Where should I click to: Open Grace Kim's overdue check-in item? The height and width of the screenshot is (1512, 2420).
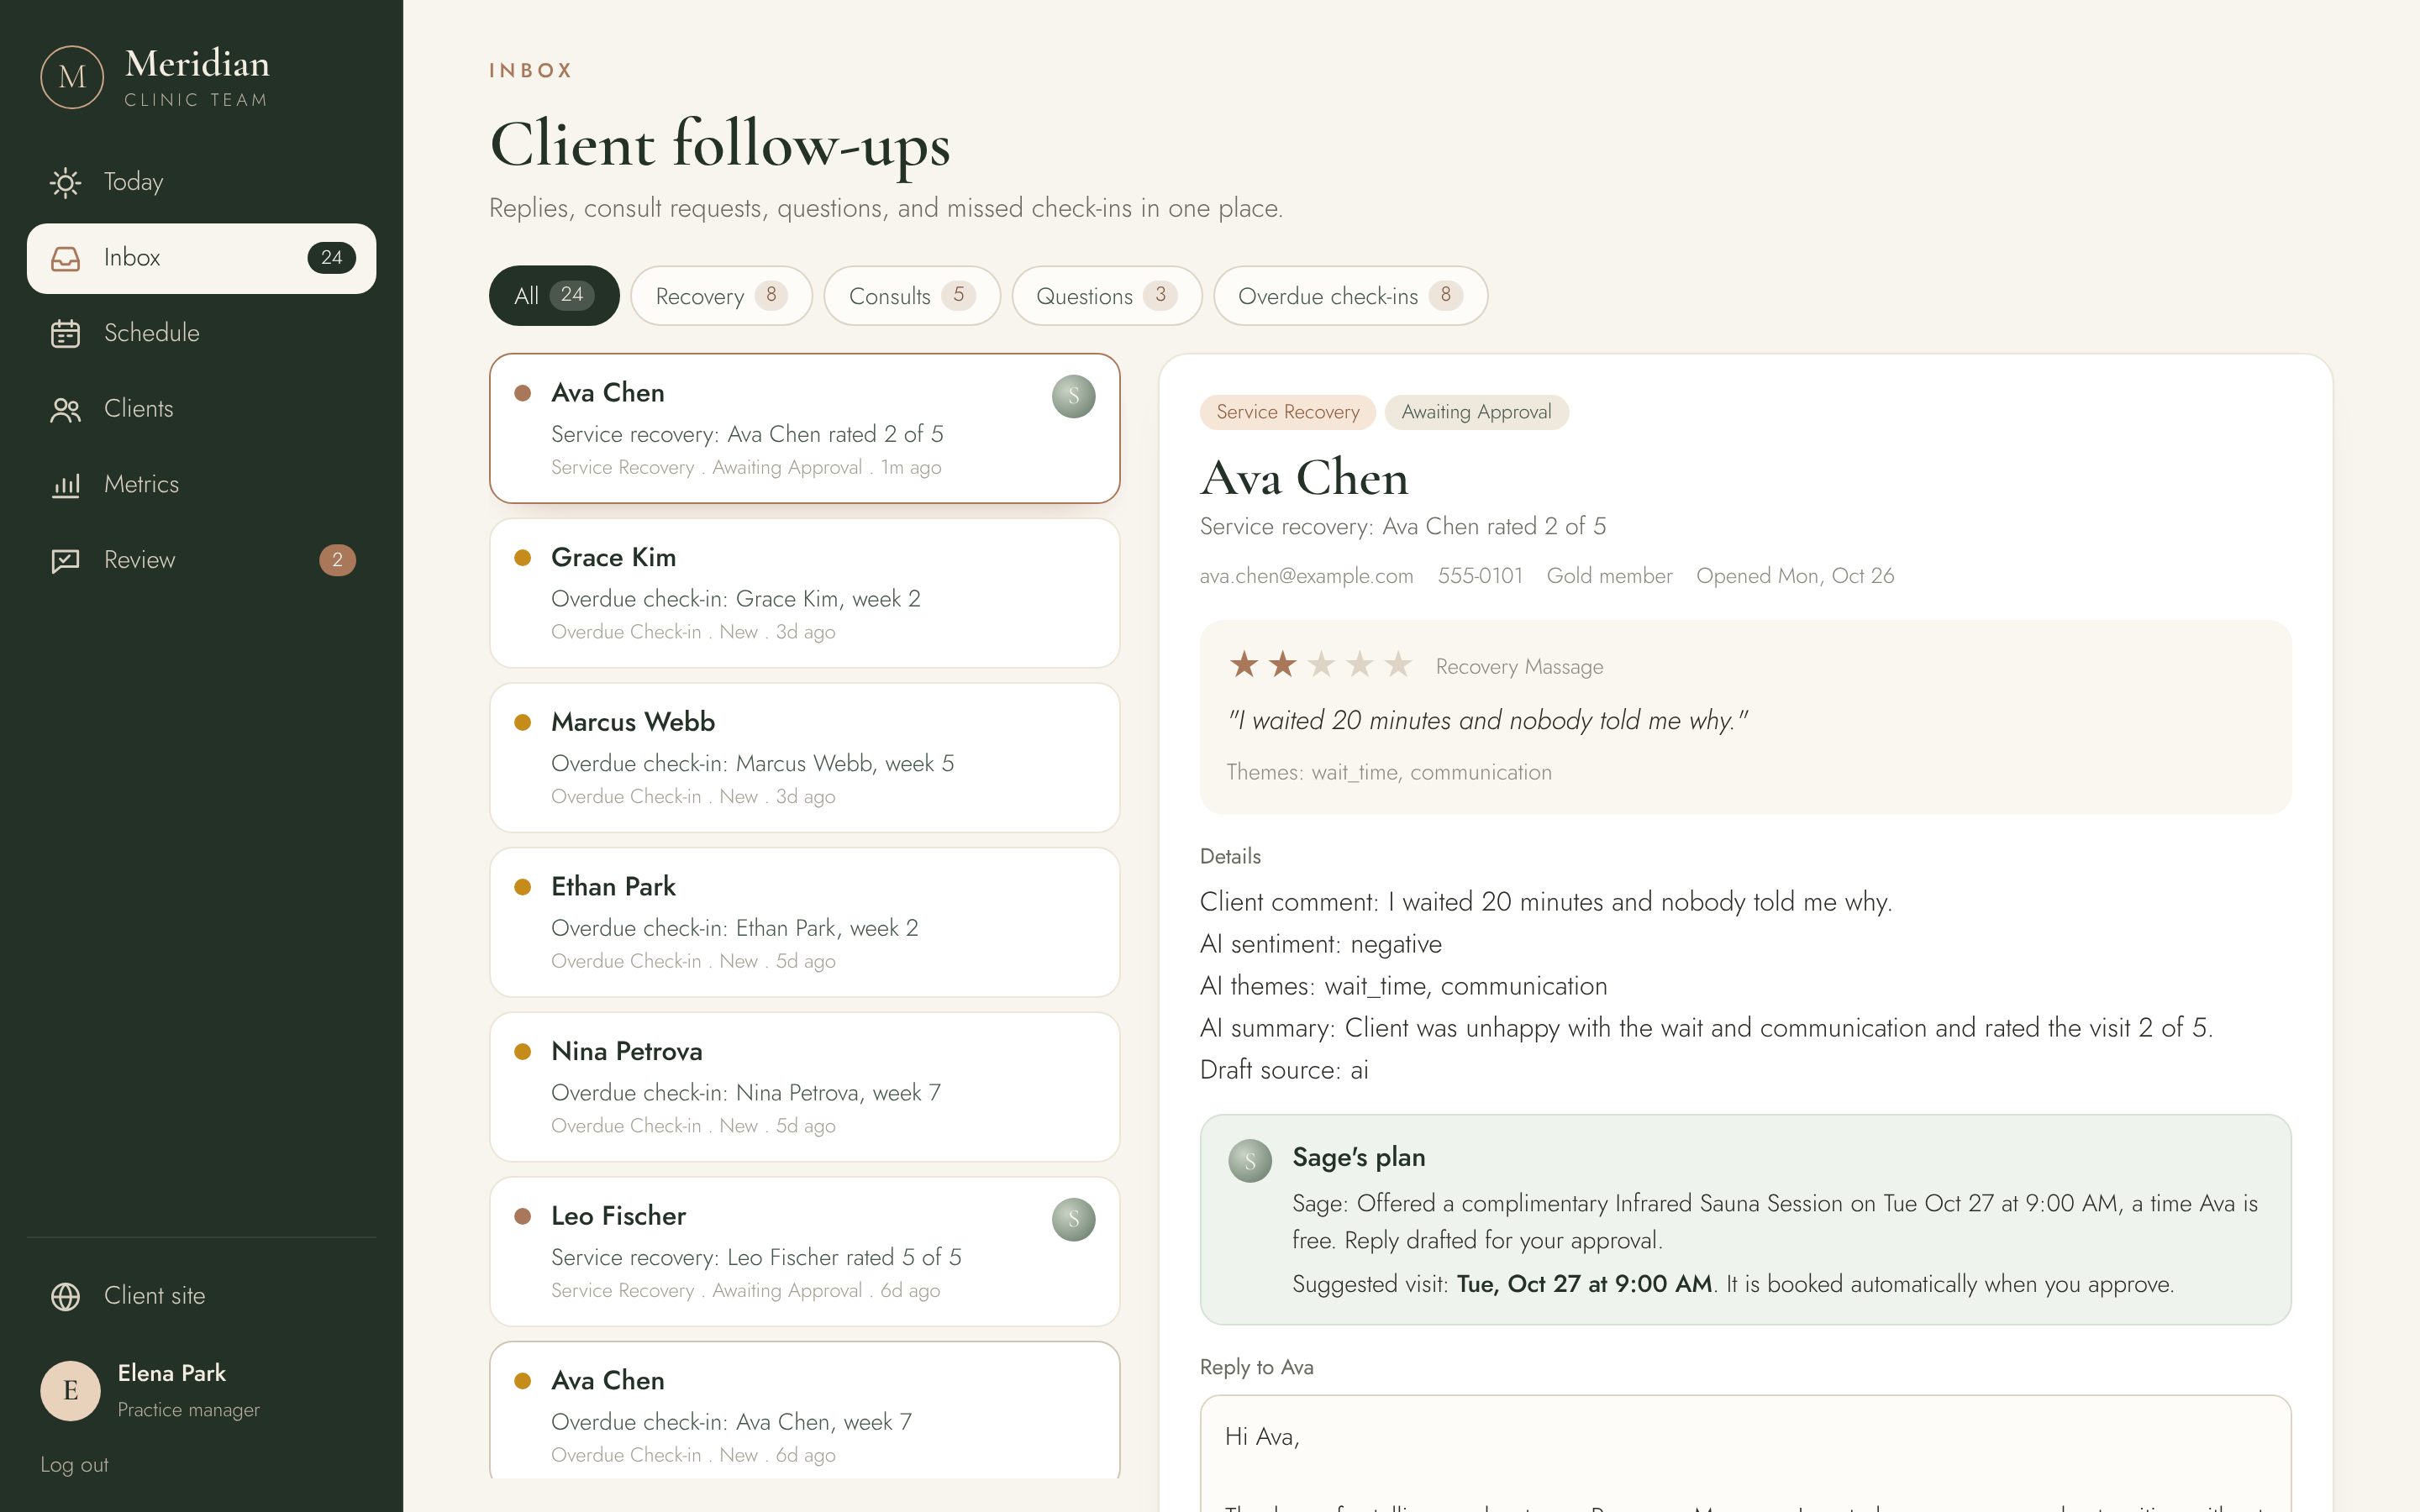coord(804,593)
